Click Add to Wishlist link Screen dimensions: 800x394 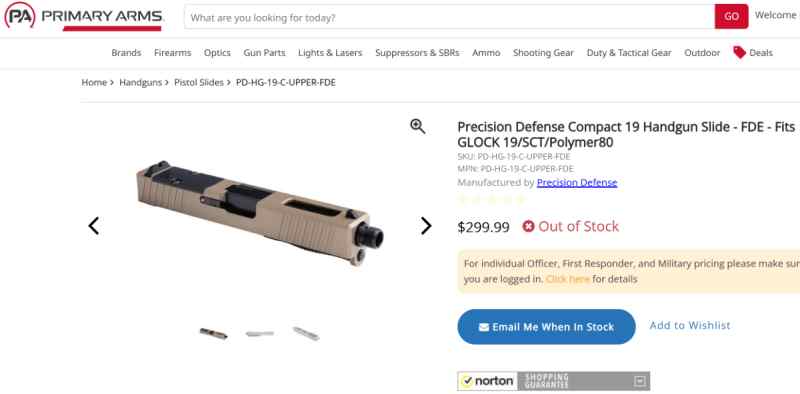click(690, 325)
